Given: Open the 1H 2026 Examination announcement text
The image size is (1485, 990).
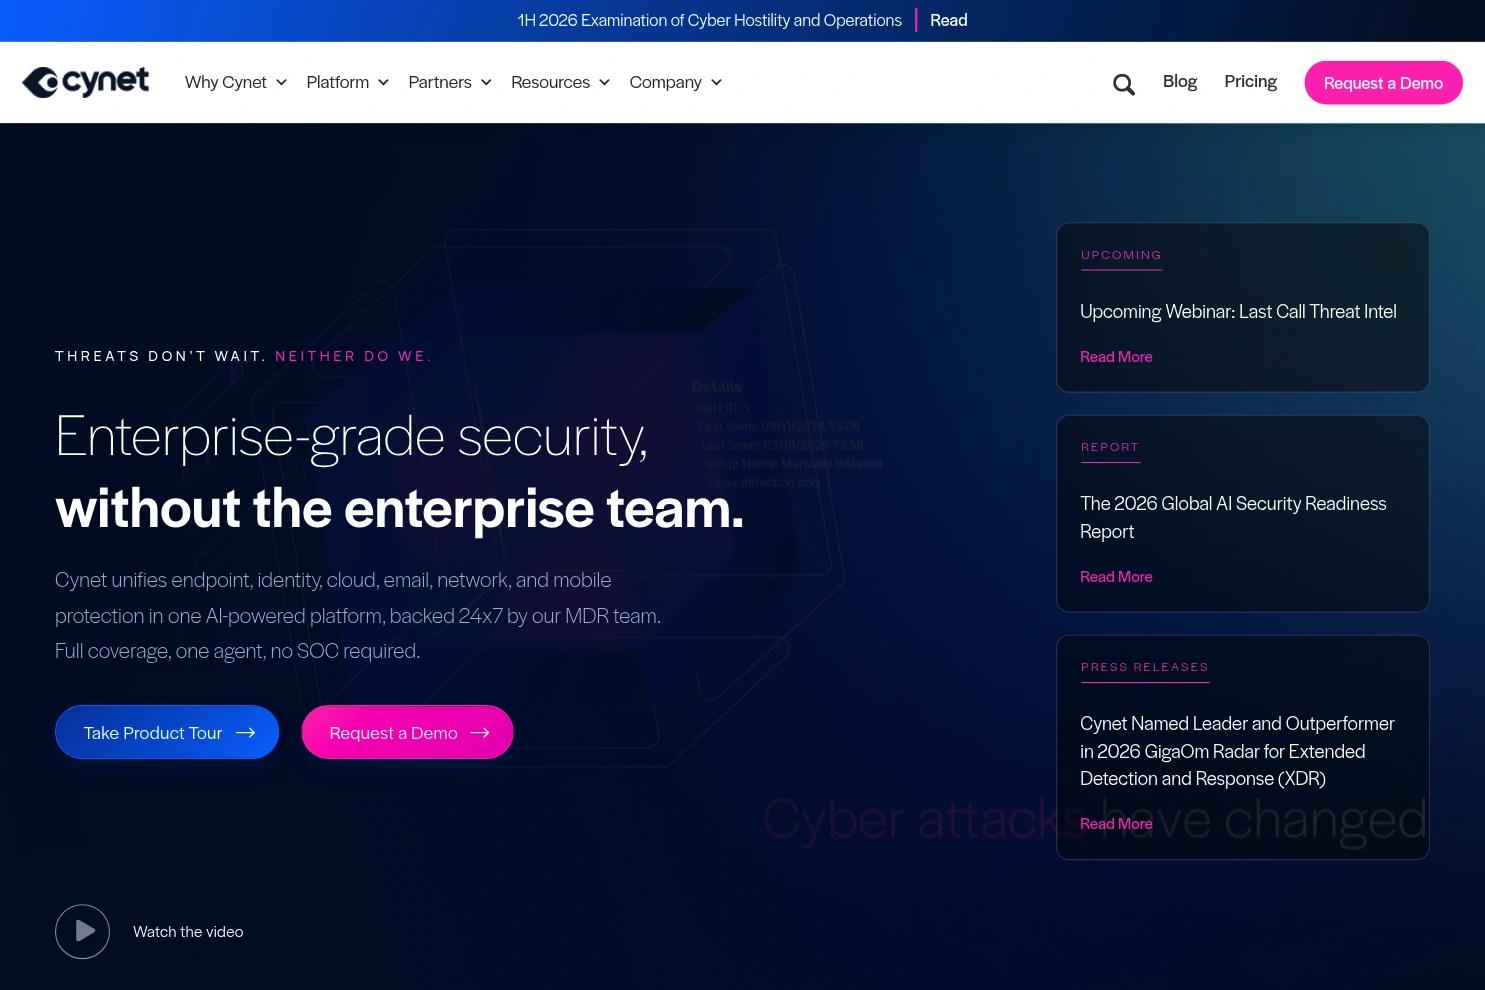Looking at the screenshot, I should (709, 20).
